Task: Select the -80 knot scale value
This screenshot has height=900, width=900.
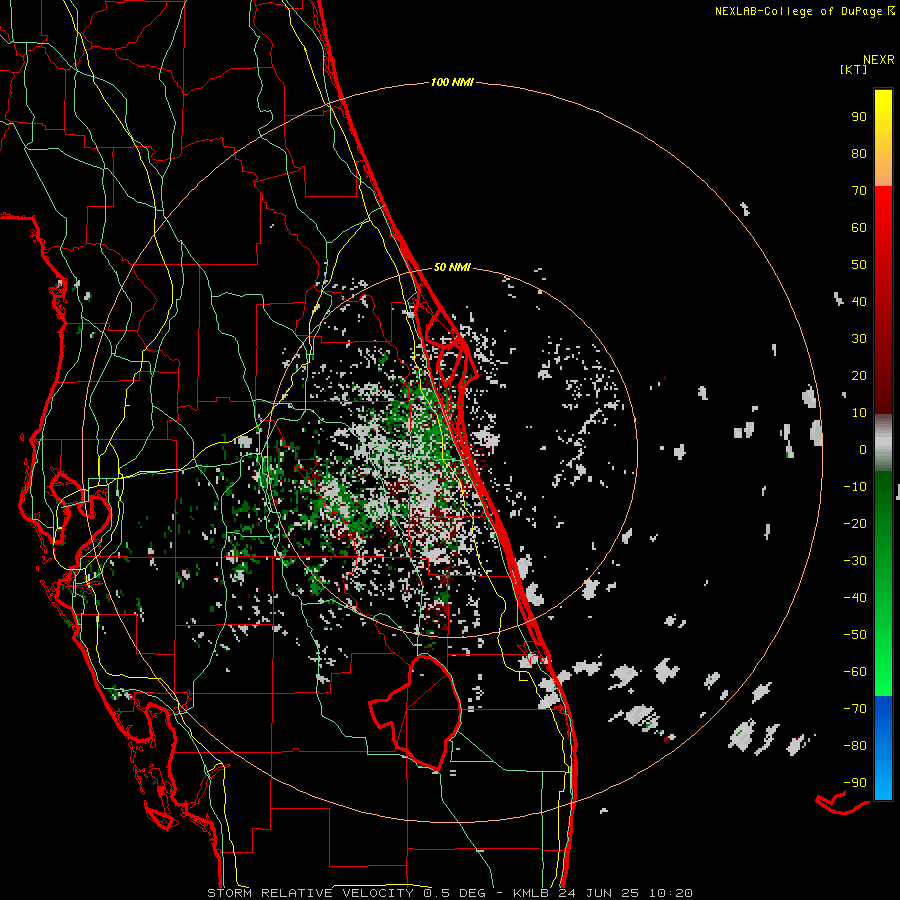Action: point(855,746)
